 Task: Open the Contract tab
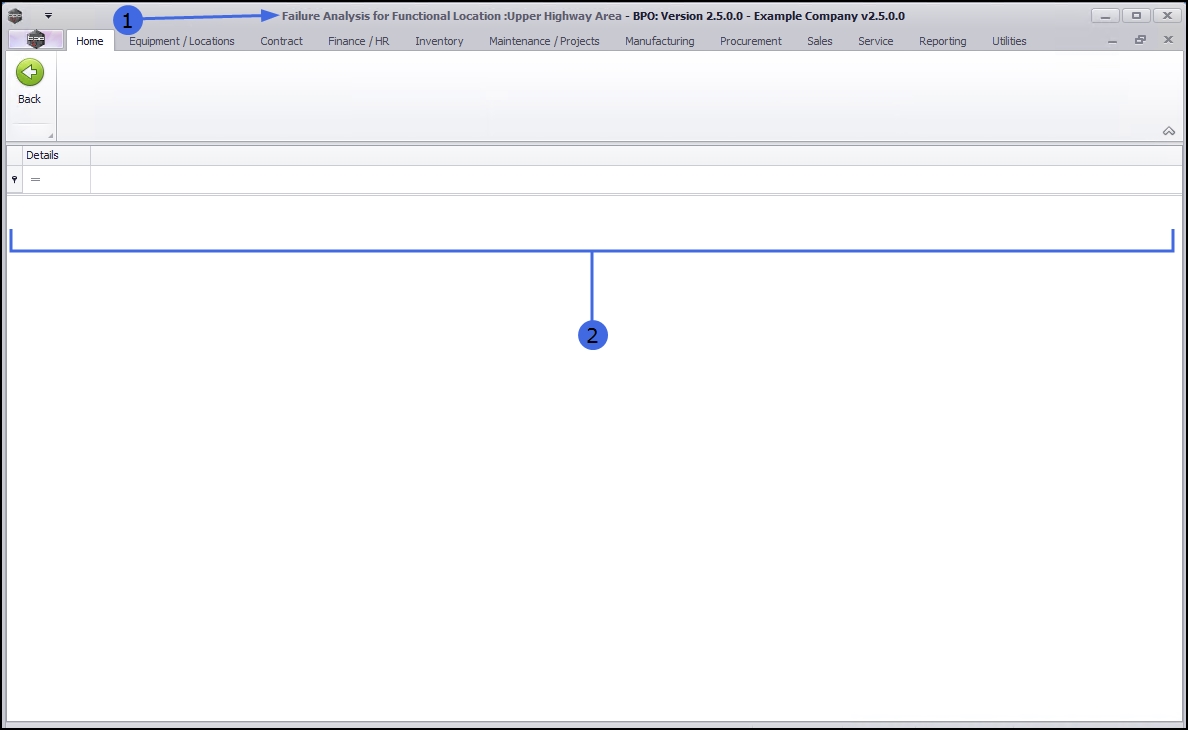tap(281, 41)
